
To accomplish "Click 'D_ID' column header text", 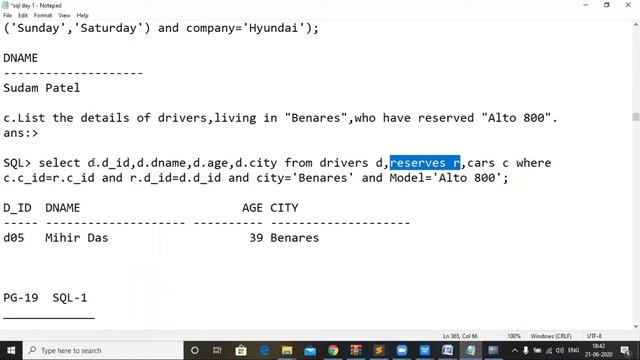I will pos(17,208).
